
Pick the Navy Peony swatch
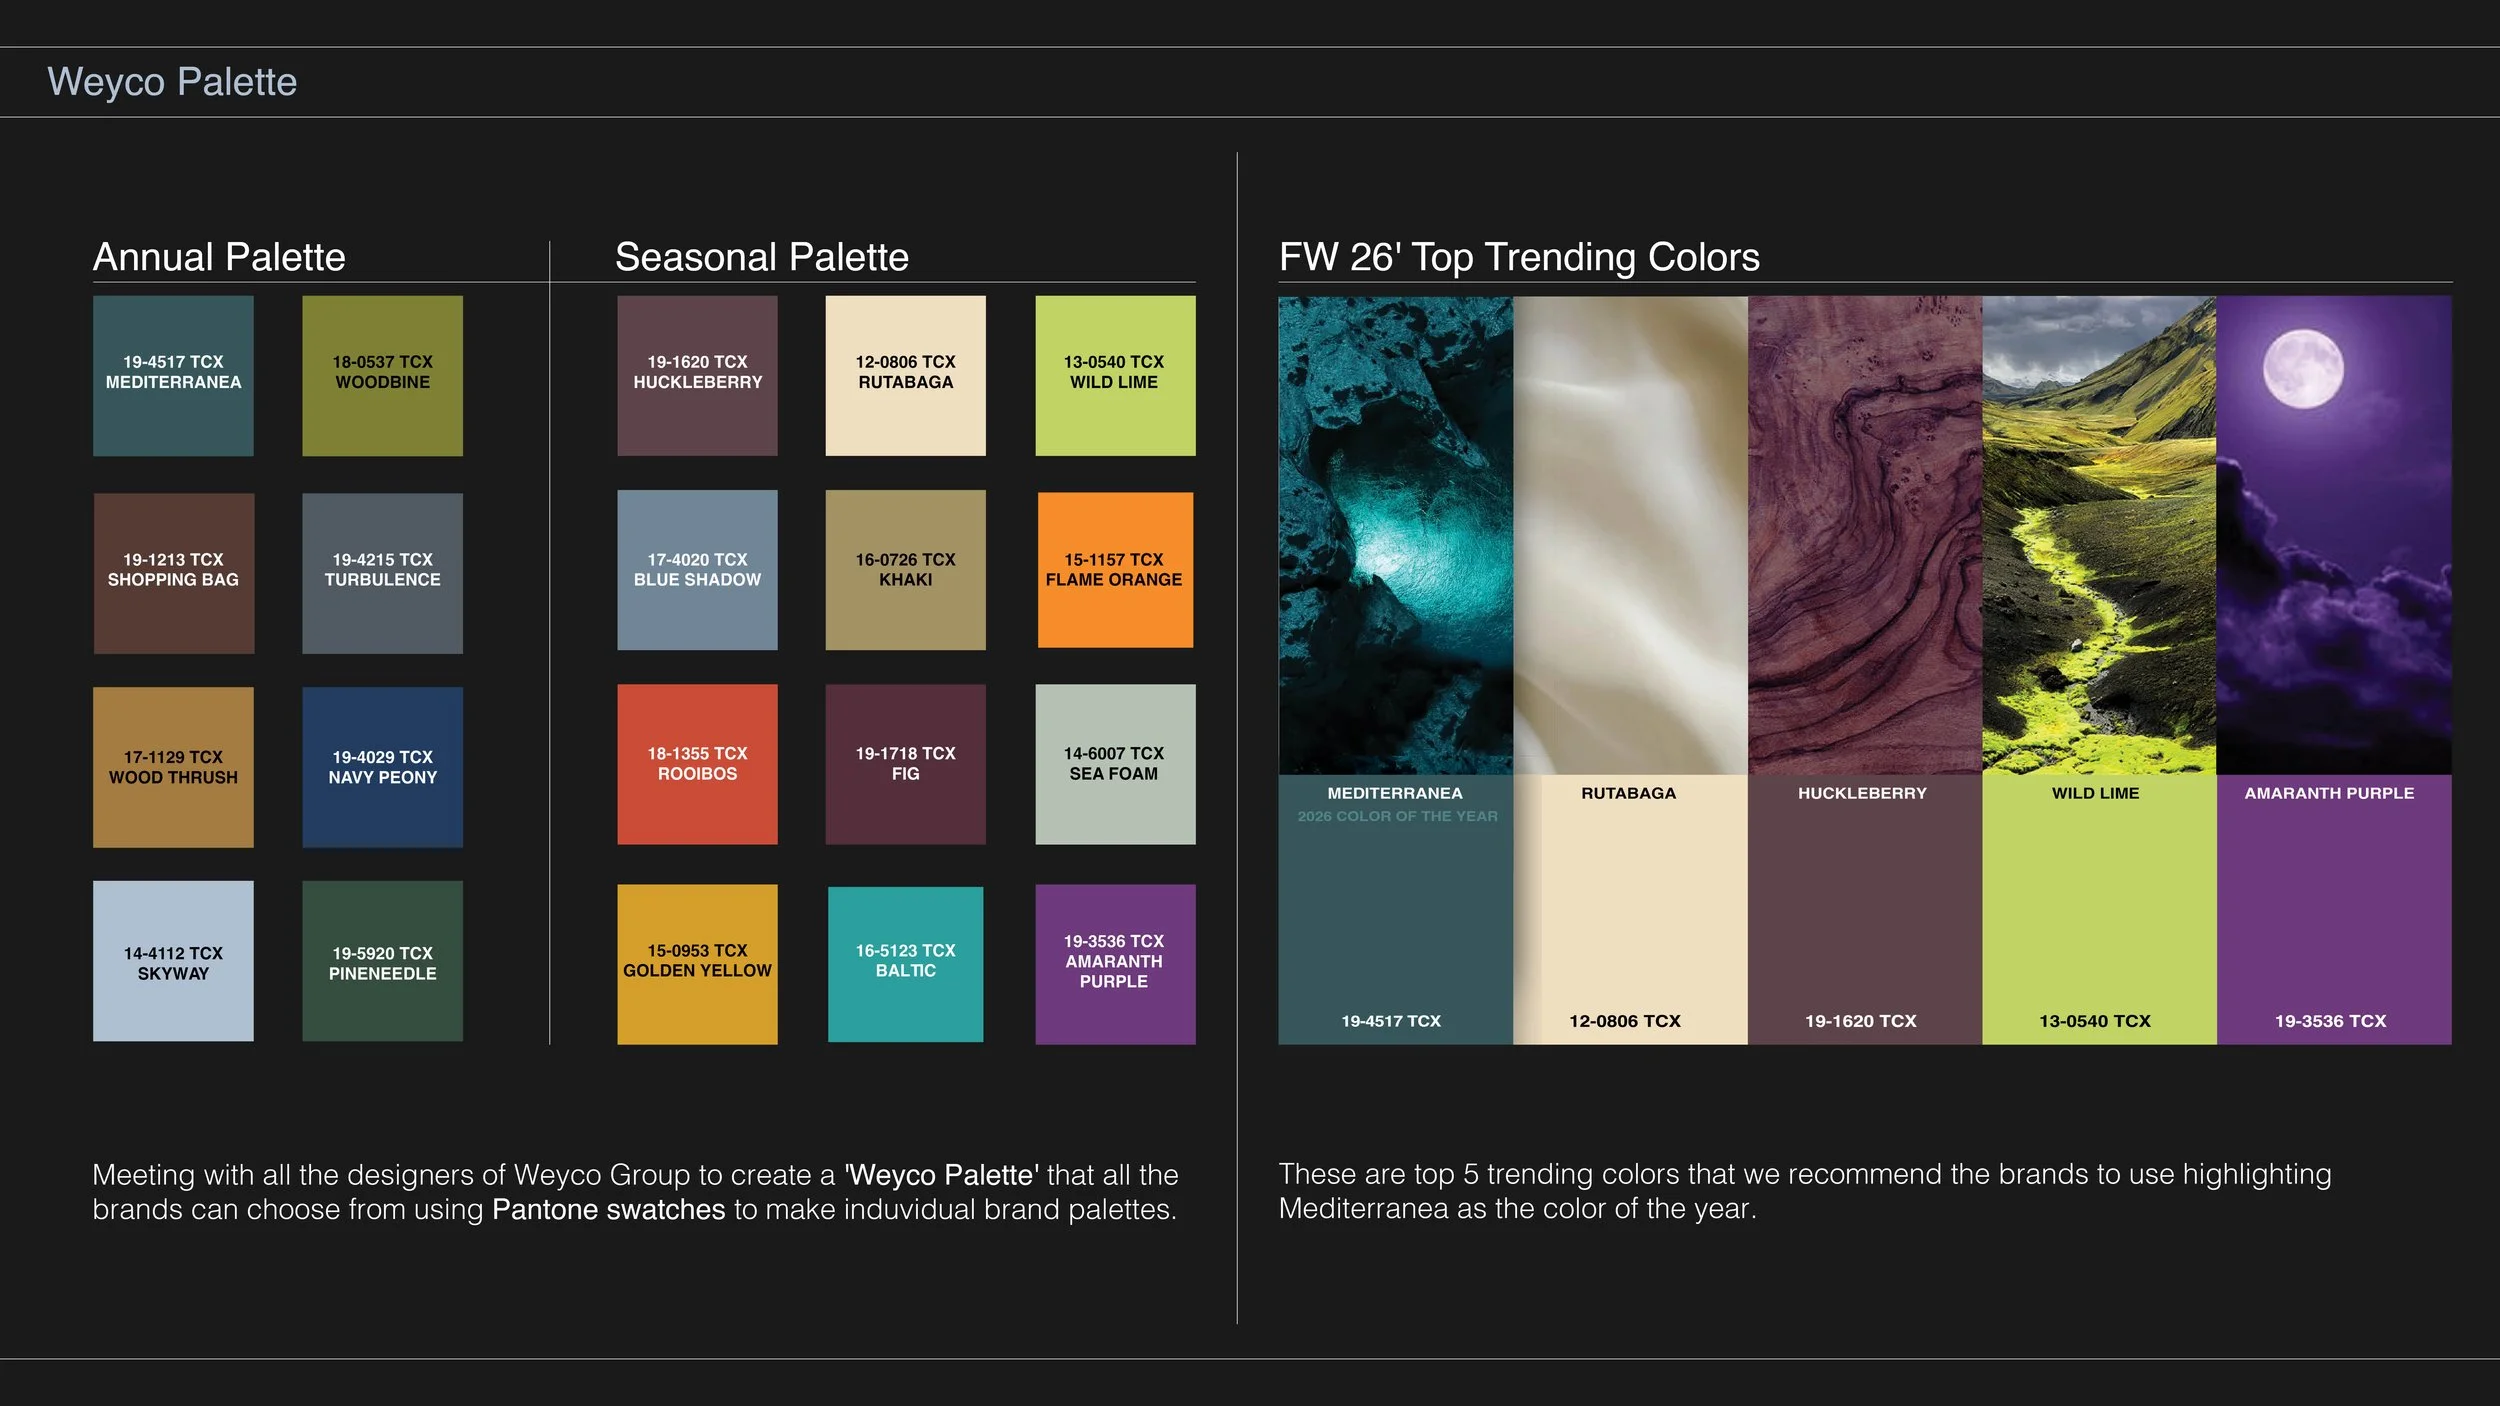pos(382,767)
